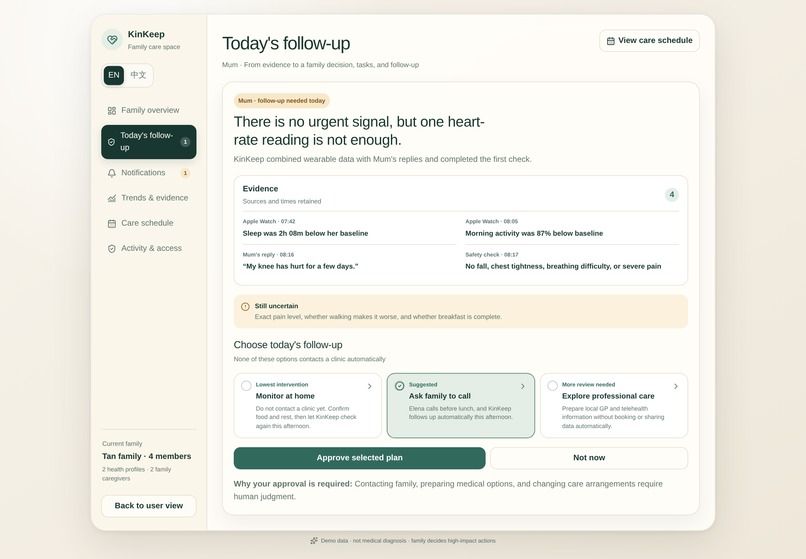Click the Care schedule calendar icon in sidebar

point(112,223)
